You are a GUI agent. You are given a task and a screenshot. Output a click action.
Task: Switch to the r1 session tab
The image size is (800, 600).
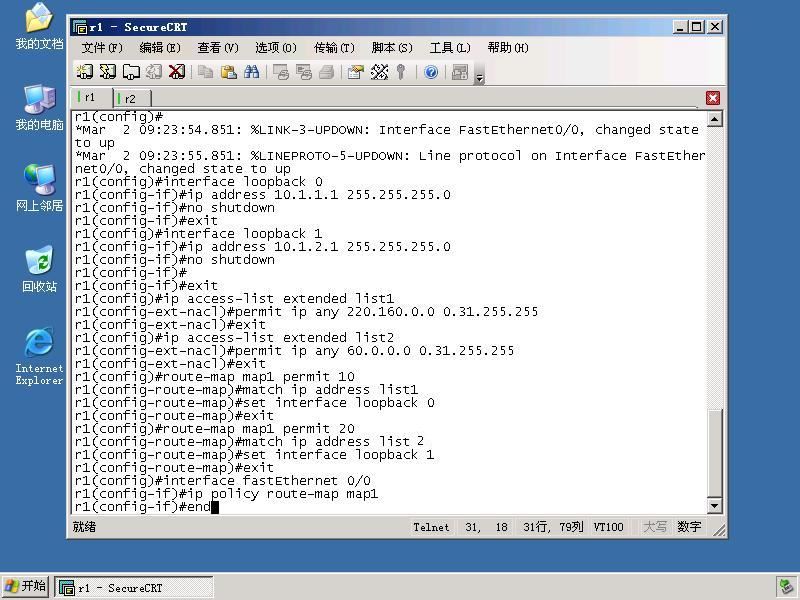pyautogui.click(x=91, y=97)
